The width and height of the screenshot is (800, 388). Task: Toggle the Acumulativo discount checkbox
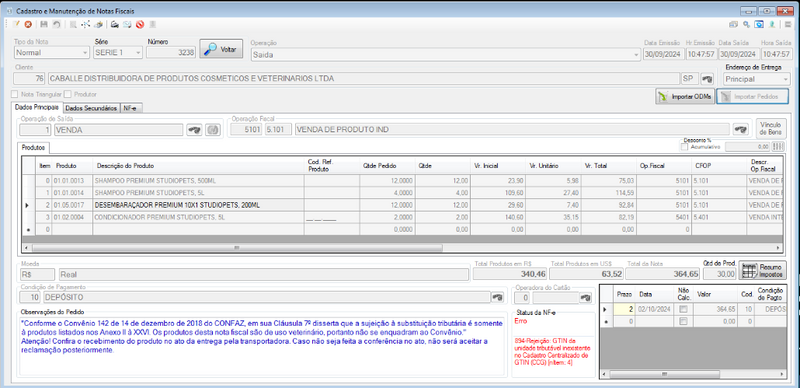[x=685, y=147]
